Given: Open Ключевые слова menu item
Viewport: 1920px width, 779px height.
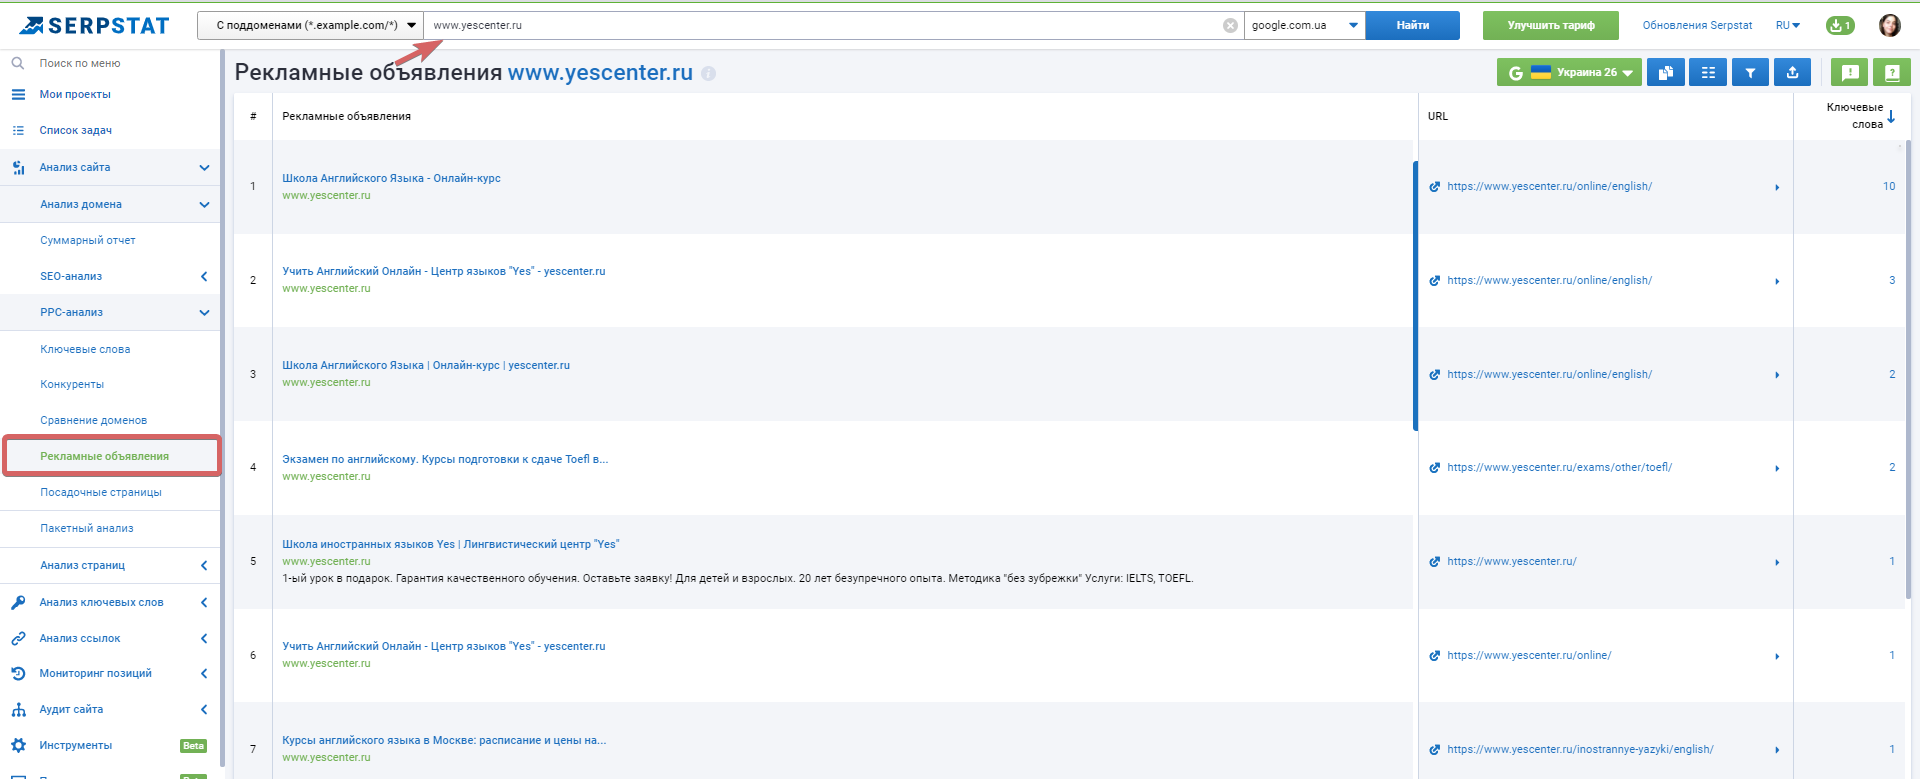Looking at the screenshot, I should [85, 349].
